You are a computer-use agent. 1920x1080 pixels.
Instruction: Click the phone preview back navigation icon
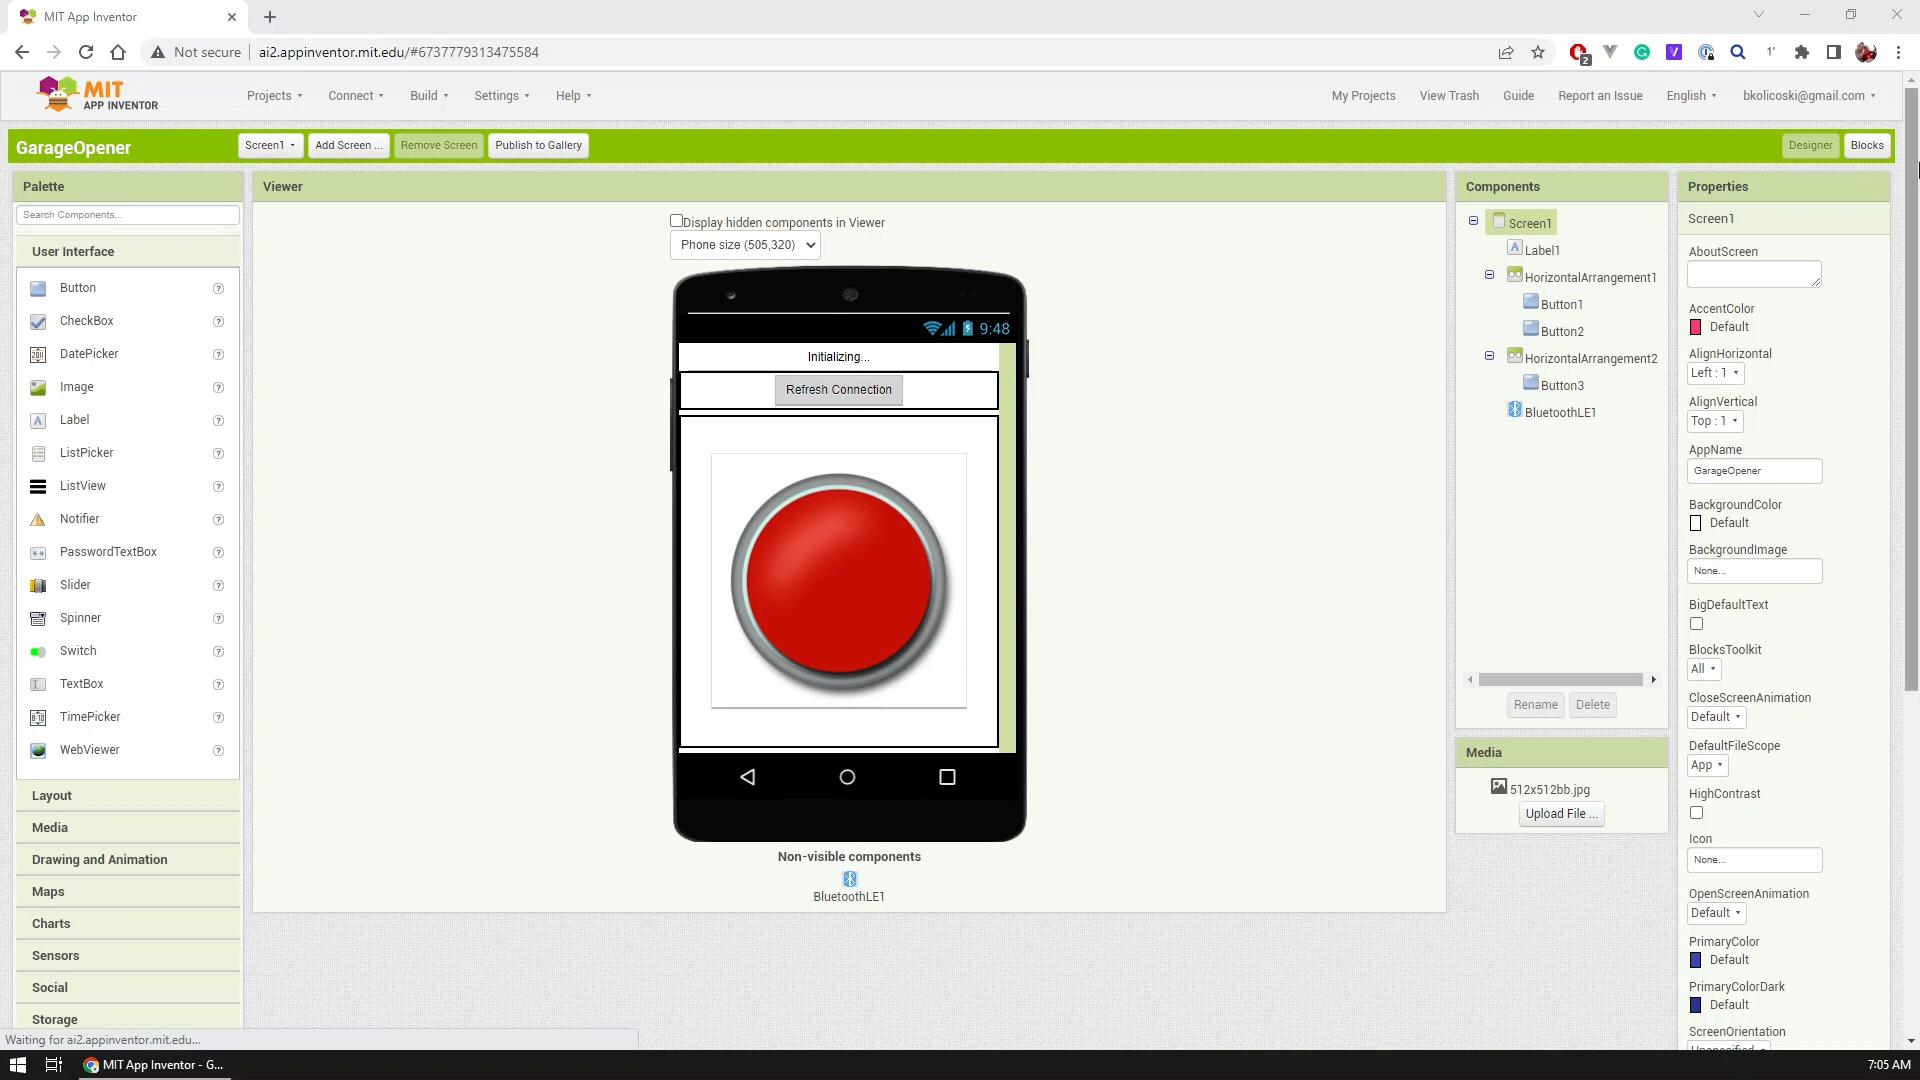pos(747,777)
